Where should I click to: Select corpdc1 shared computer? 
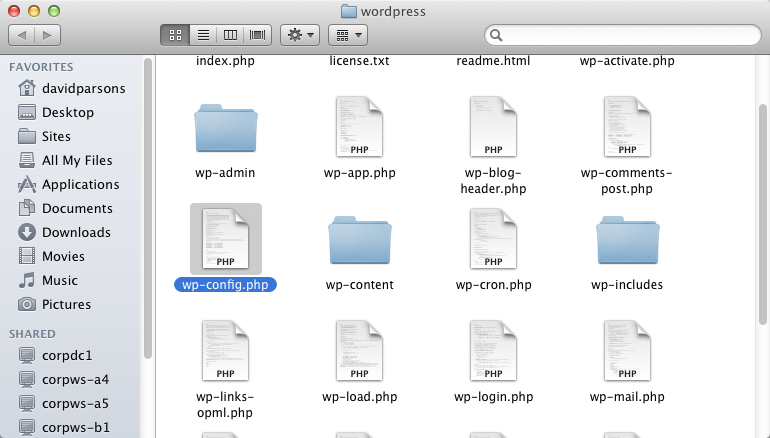tap(69, 356)
